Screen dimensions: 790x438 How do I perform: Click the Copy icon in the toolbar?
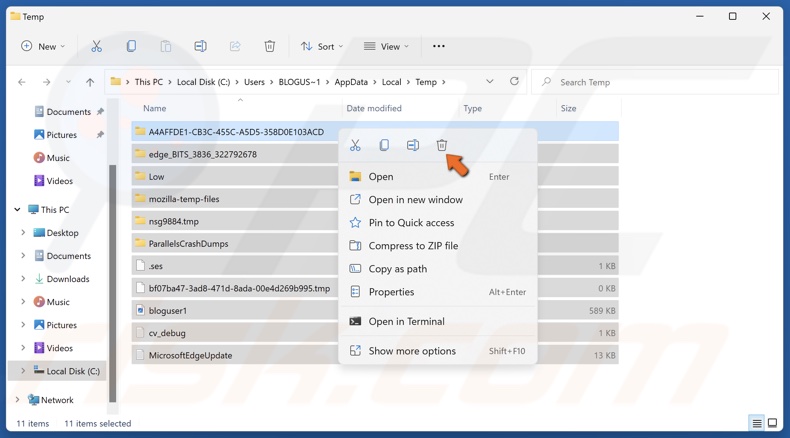point(131,46)
